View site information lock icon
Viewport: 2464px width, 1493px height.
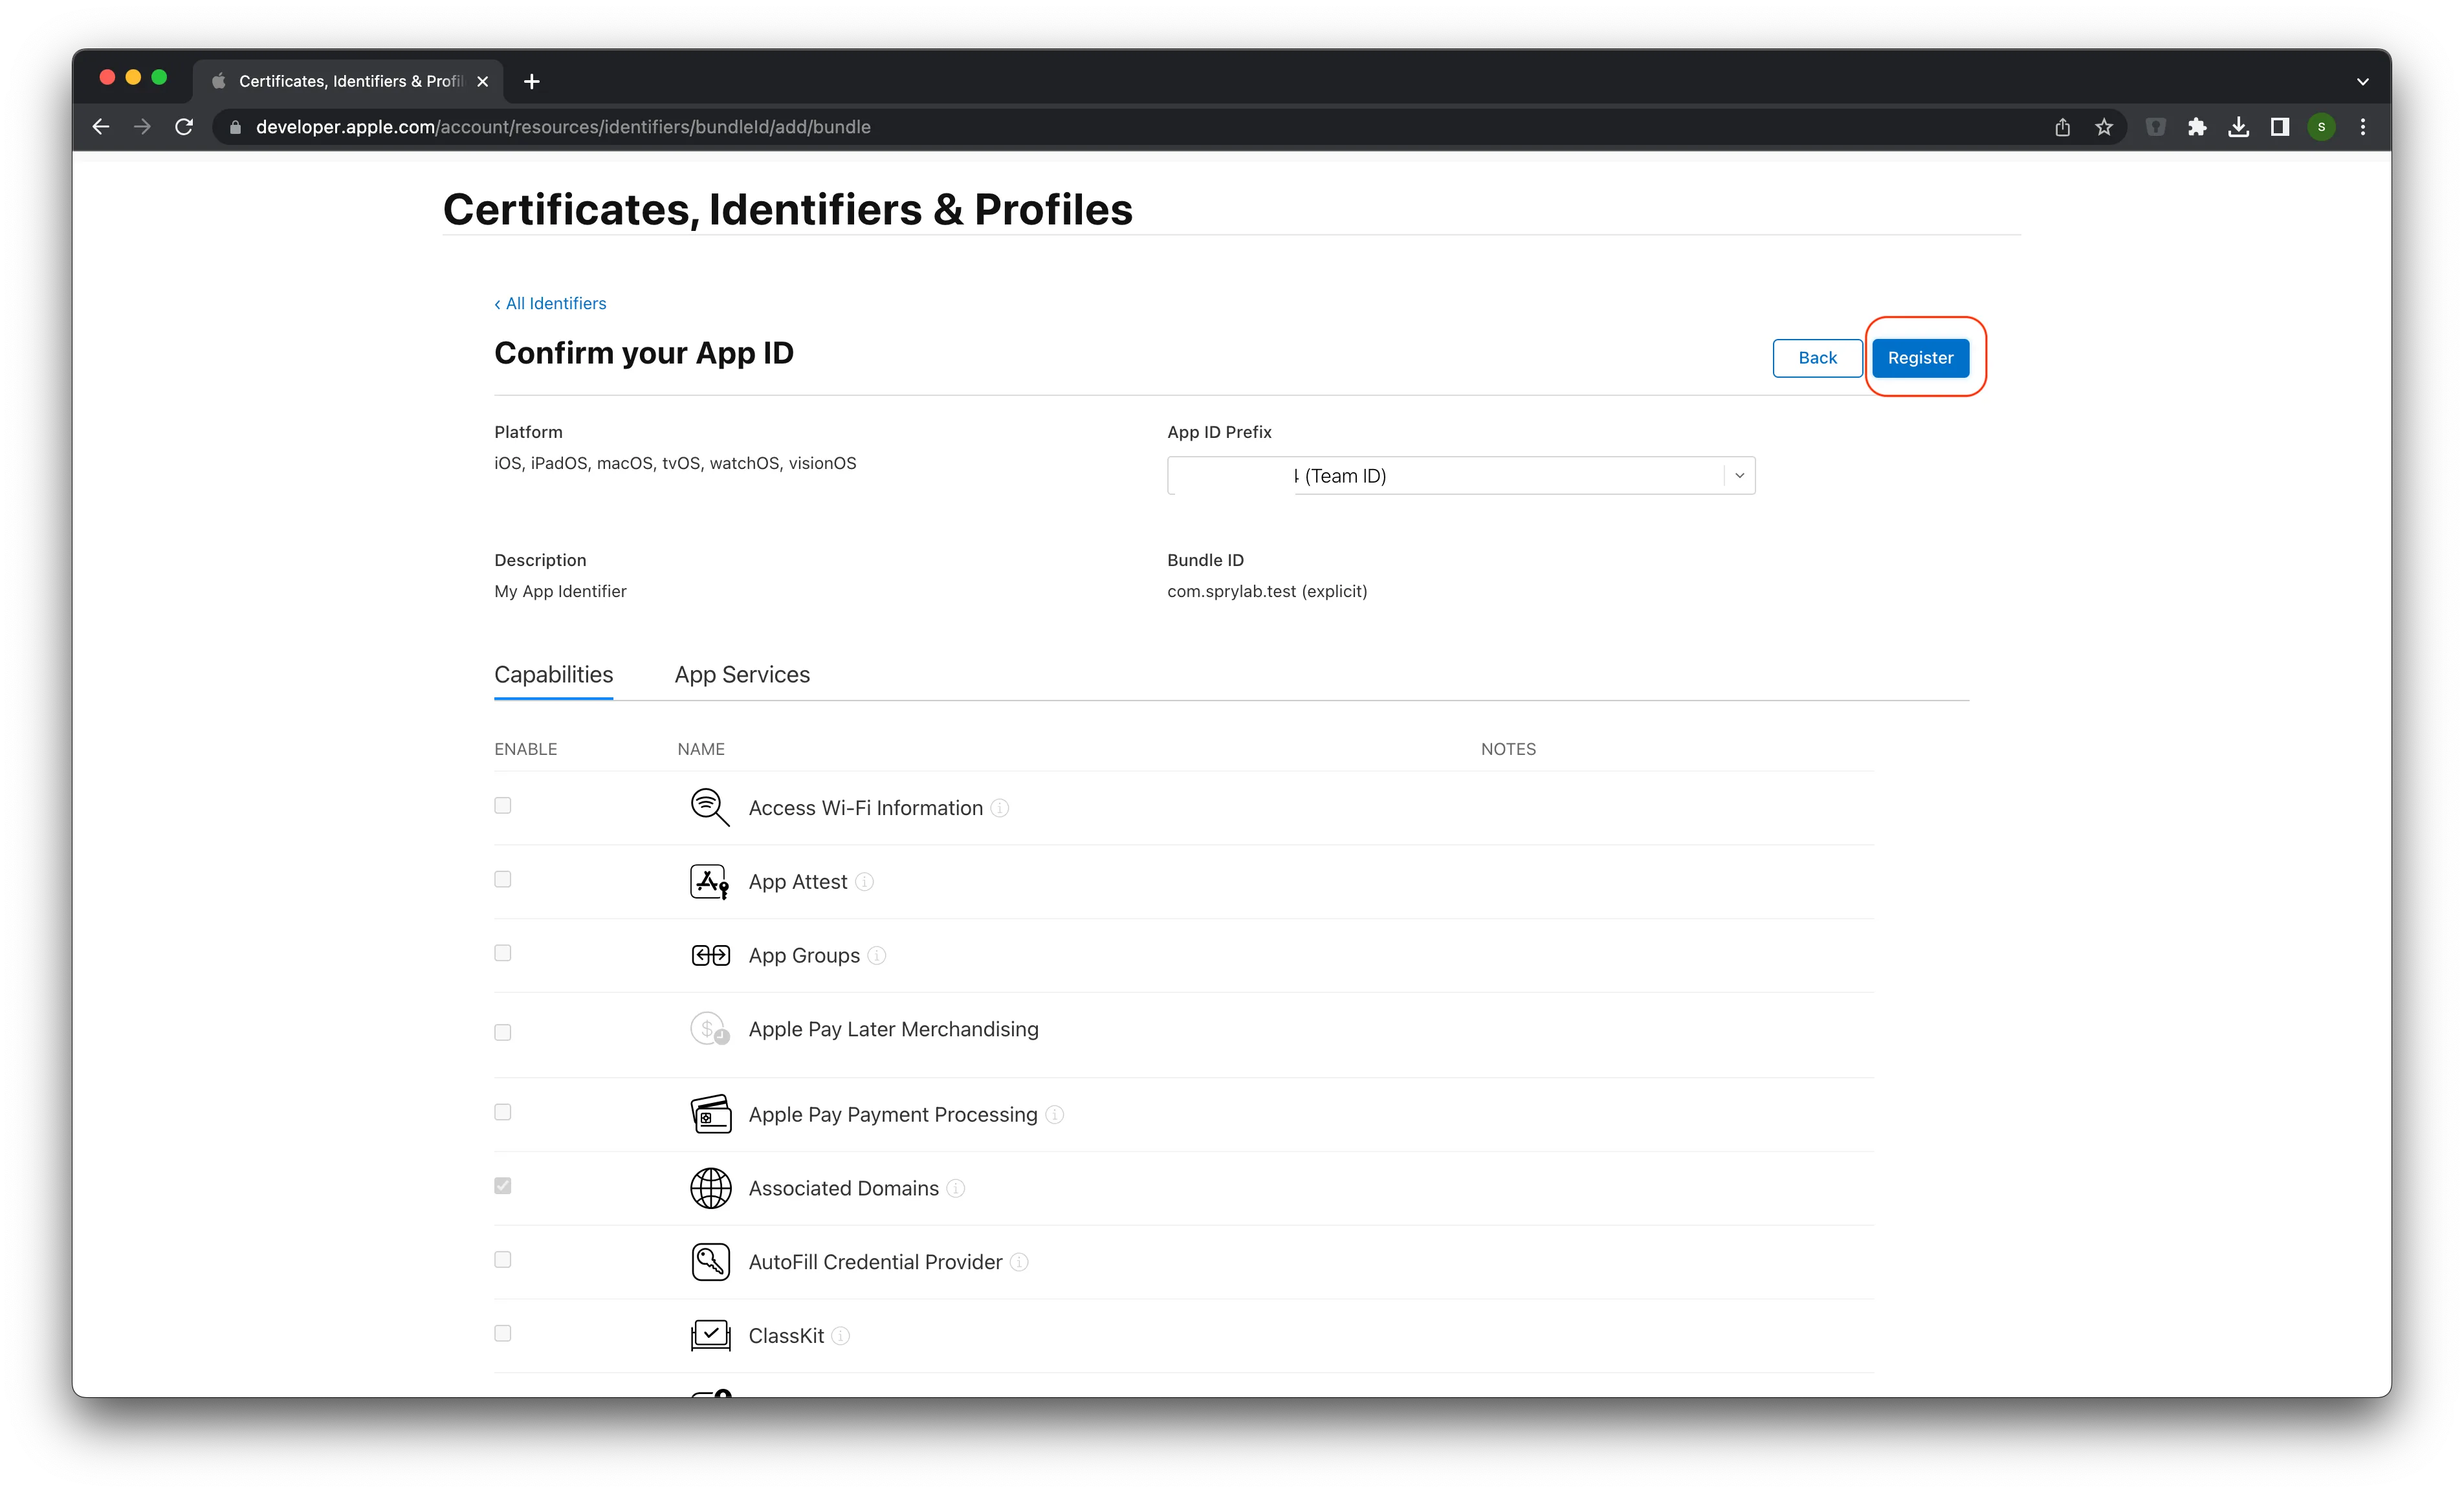click(x=235, y=127)
